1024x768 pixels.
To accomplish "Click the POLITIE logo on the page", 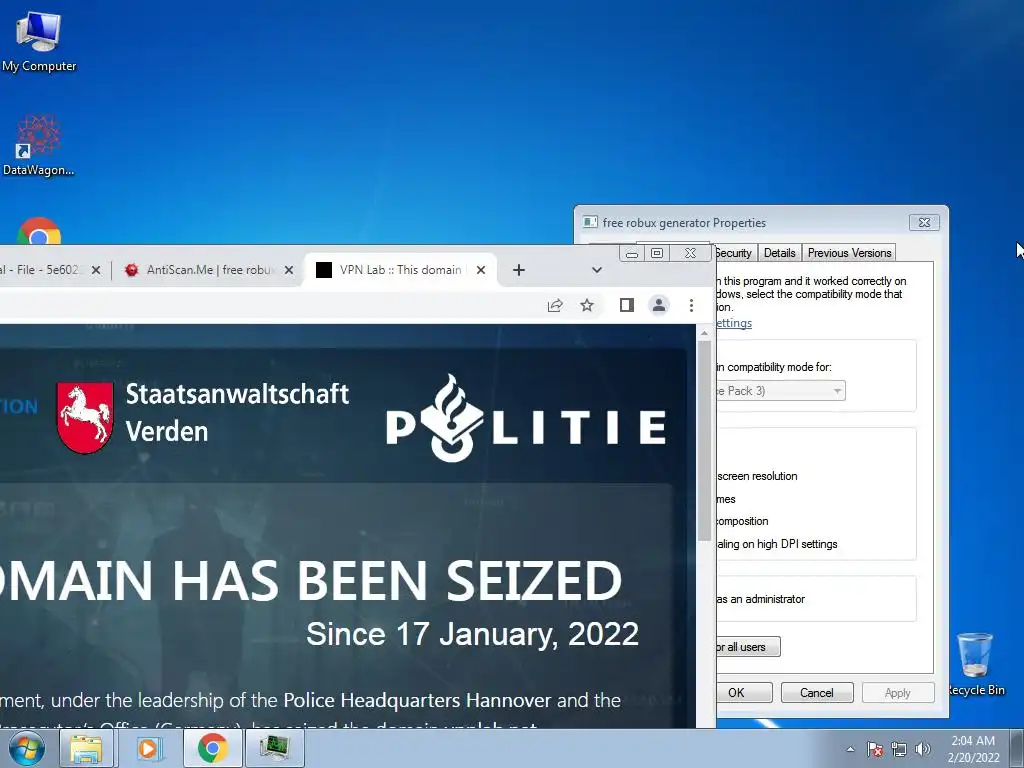I will pos(526,418).
